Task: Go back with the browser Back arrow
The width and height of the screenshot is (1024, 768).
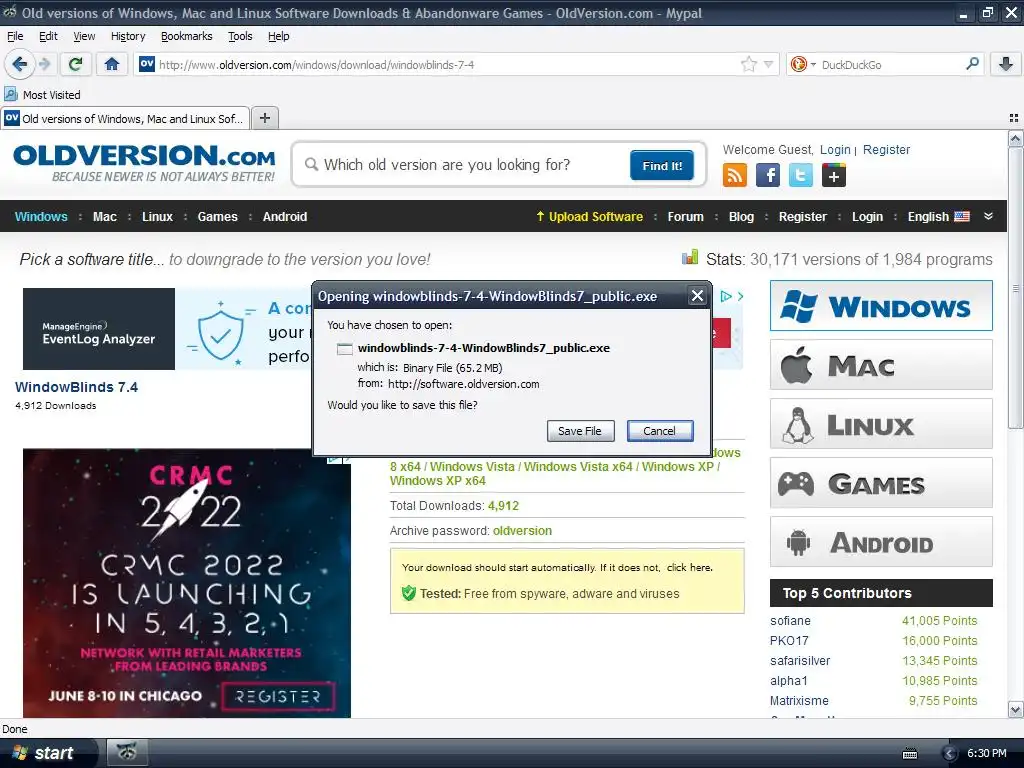Action: click(19, 64)
